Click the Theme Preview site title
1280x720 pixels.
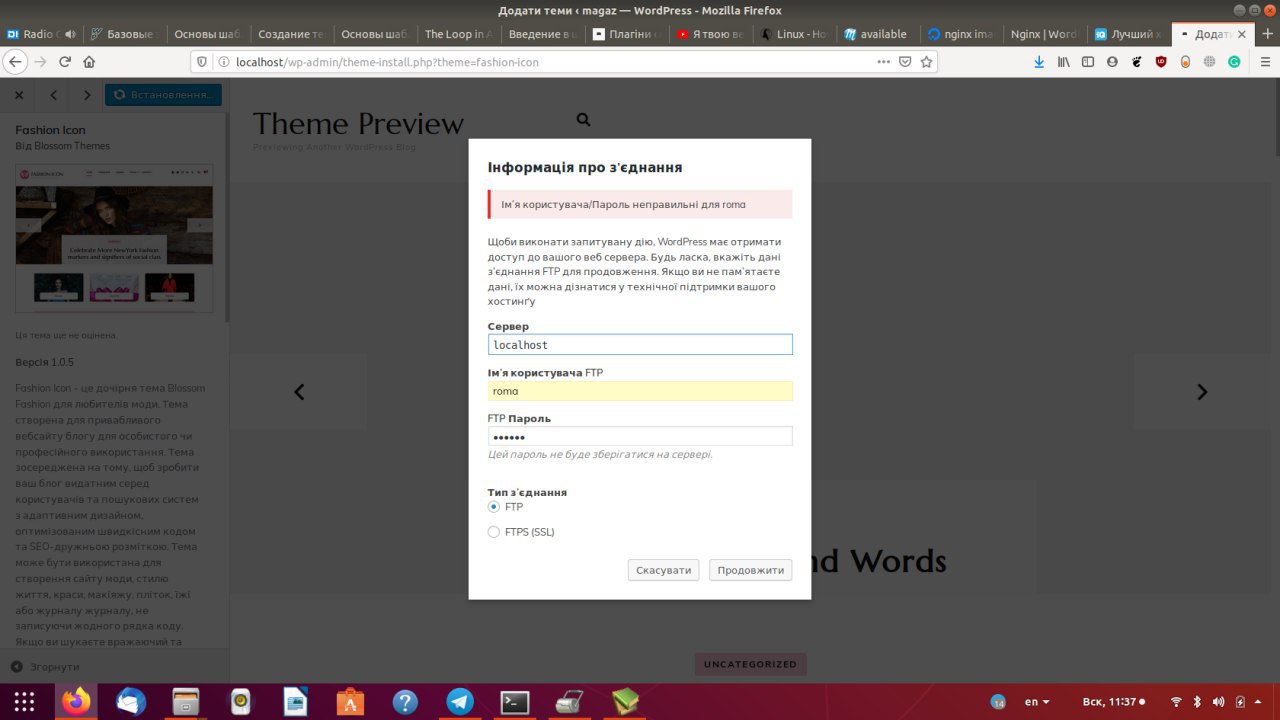pyautogui.click(x=358, y=124)
